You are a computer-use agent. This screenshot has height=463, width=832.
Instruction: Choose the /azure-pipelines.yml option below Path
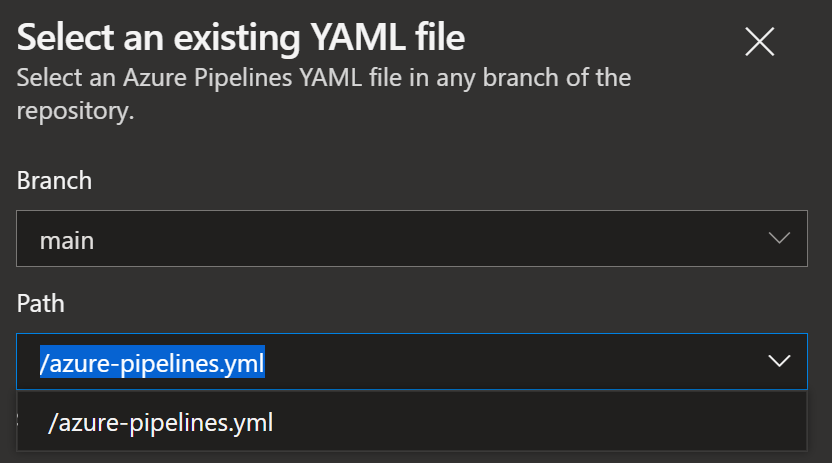[x=161, y=423]
